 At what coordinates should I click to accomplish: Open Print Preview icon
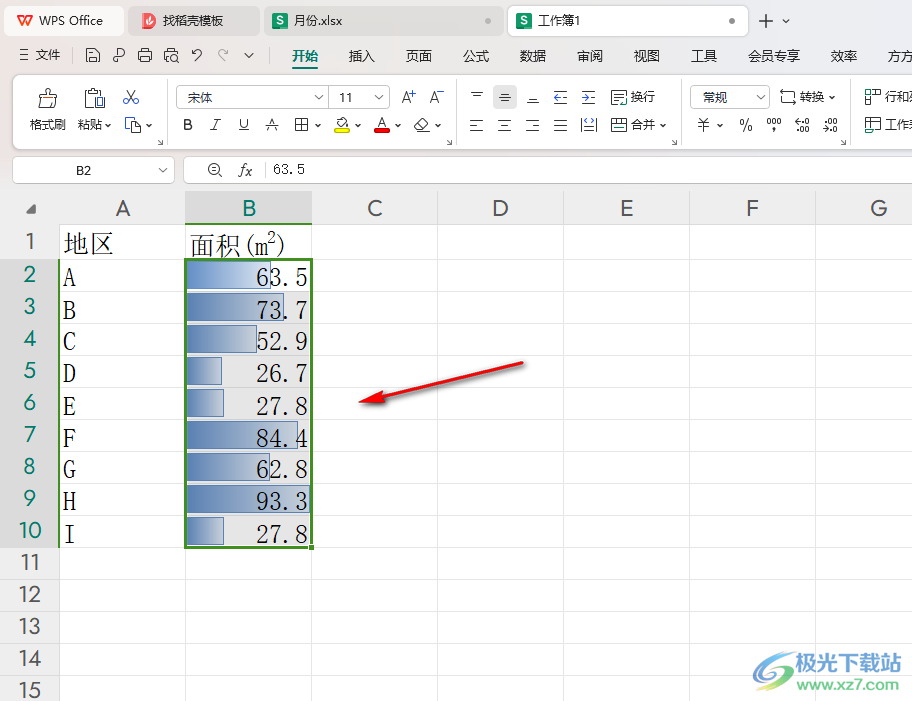(x=171, y=55)
